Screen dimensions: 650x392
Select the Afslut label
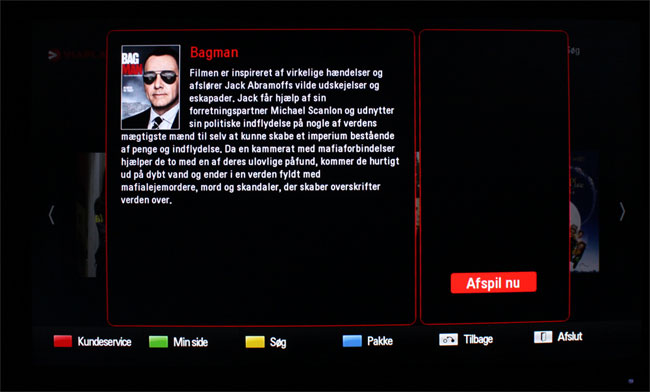pos(570,336)
